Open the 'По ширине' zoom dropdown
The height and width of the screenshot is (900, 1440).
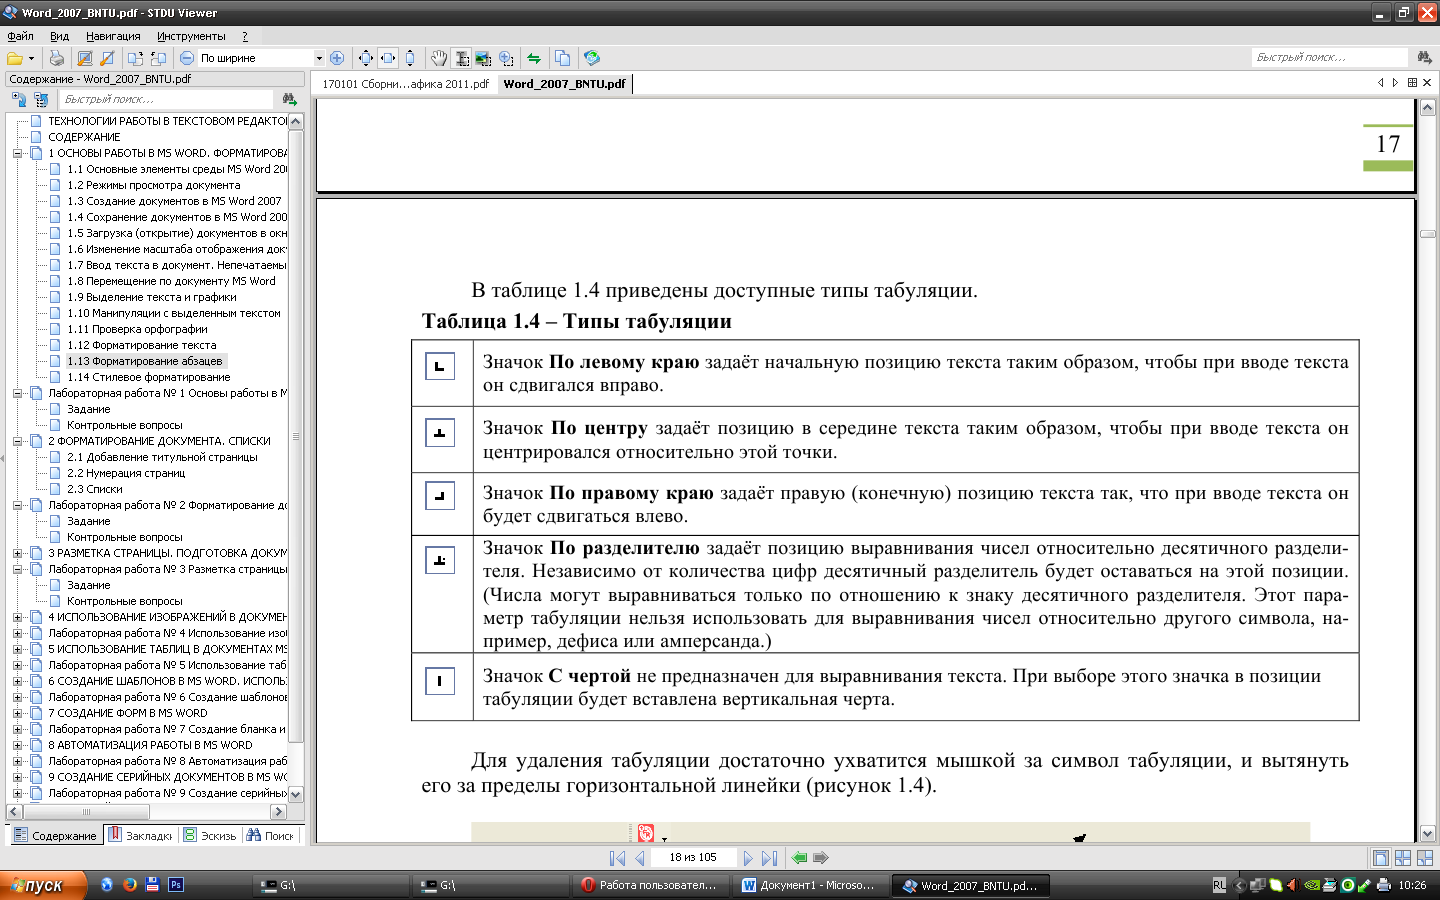[x=319, y=58]
